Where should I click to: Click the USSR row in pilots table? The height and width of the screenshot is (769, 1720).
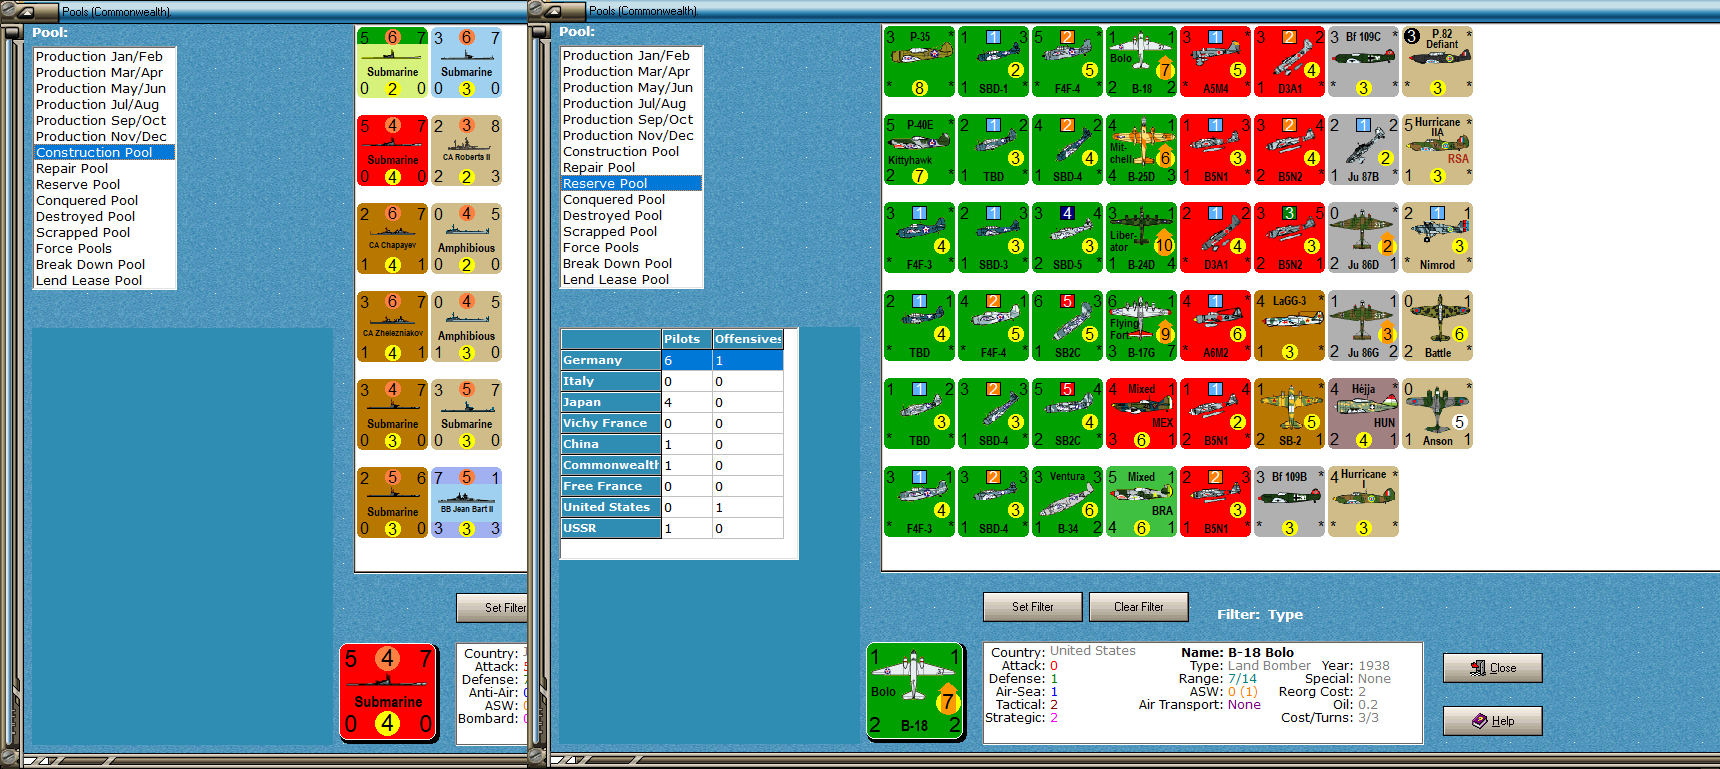click(x=672, y=528)
